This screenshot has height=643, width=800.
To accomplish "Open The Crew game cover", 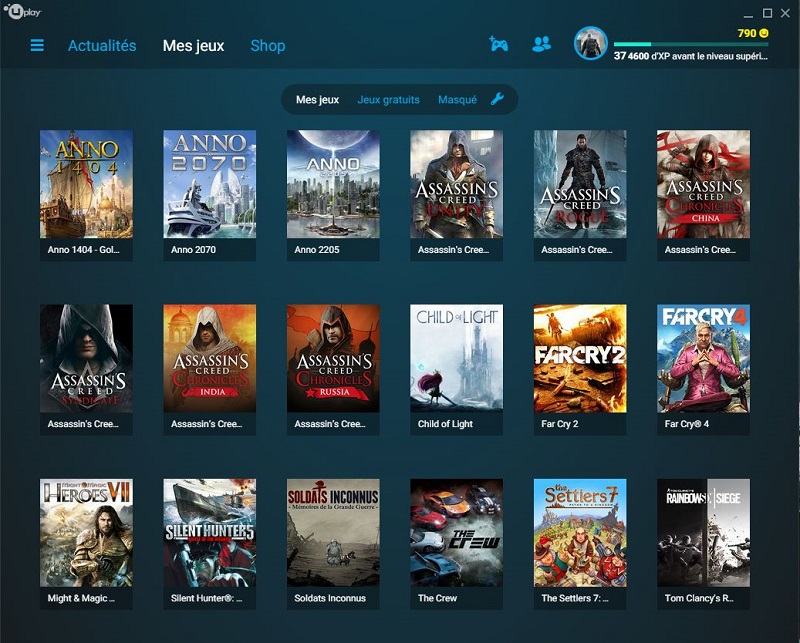I will tap(457, 533).
